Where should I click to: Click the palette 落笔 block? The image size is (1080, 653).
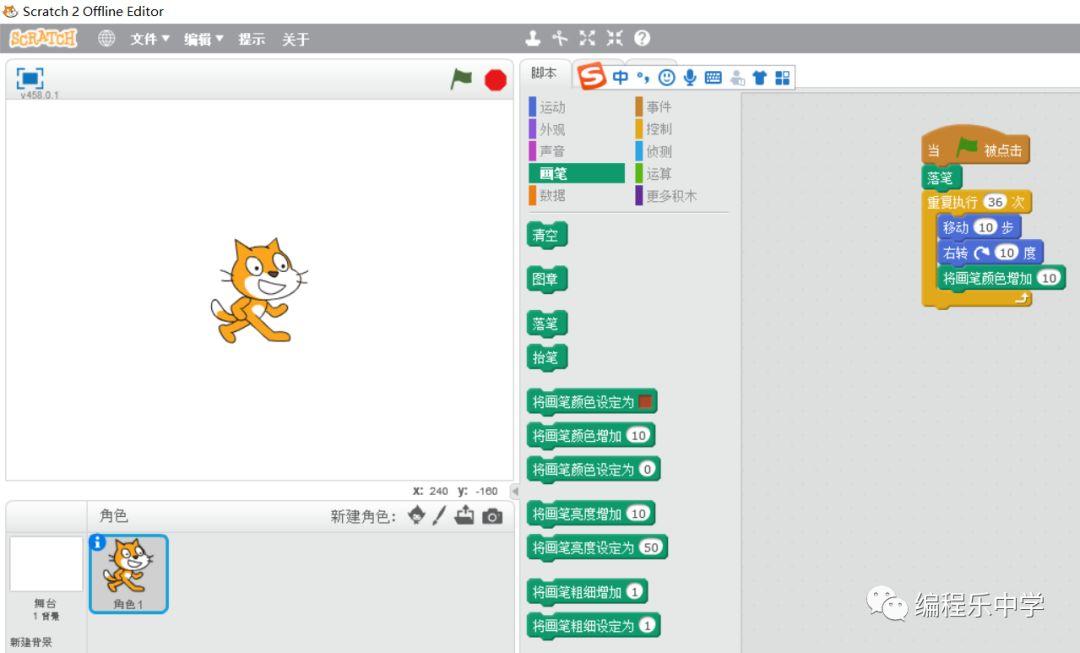547,324
